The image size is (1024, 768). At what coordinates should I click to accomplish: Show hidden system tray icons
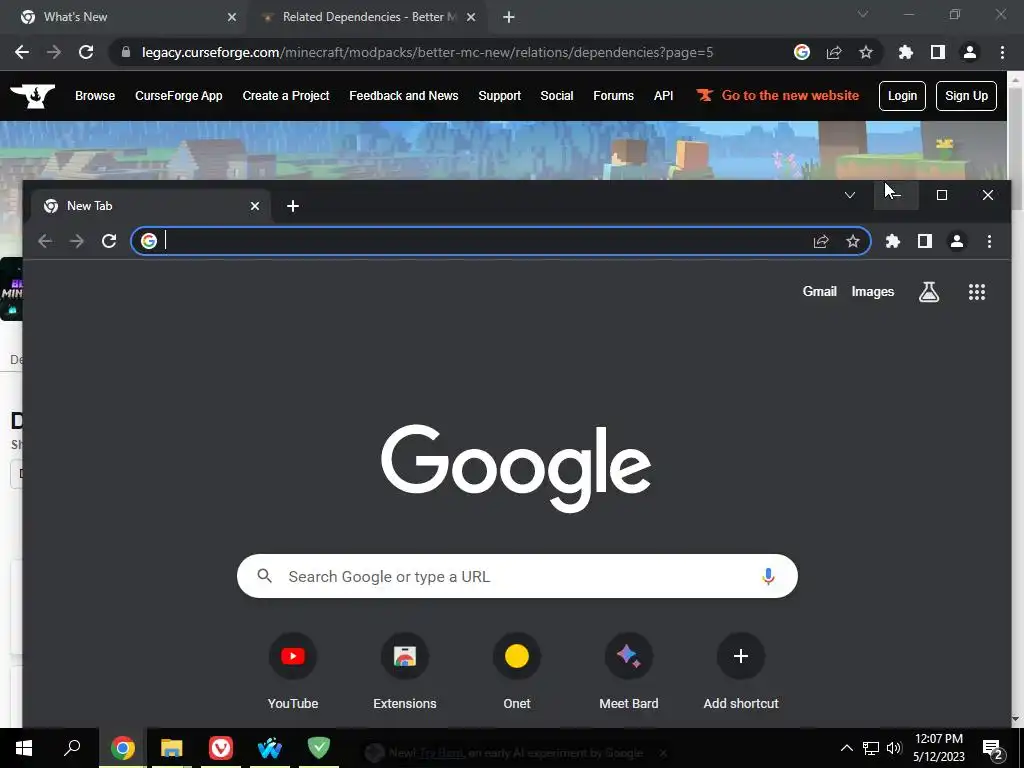(x=846, y=748)
